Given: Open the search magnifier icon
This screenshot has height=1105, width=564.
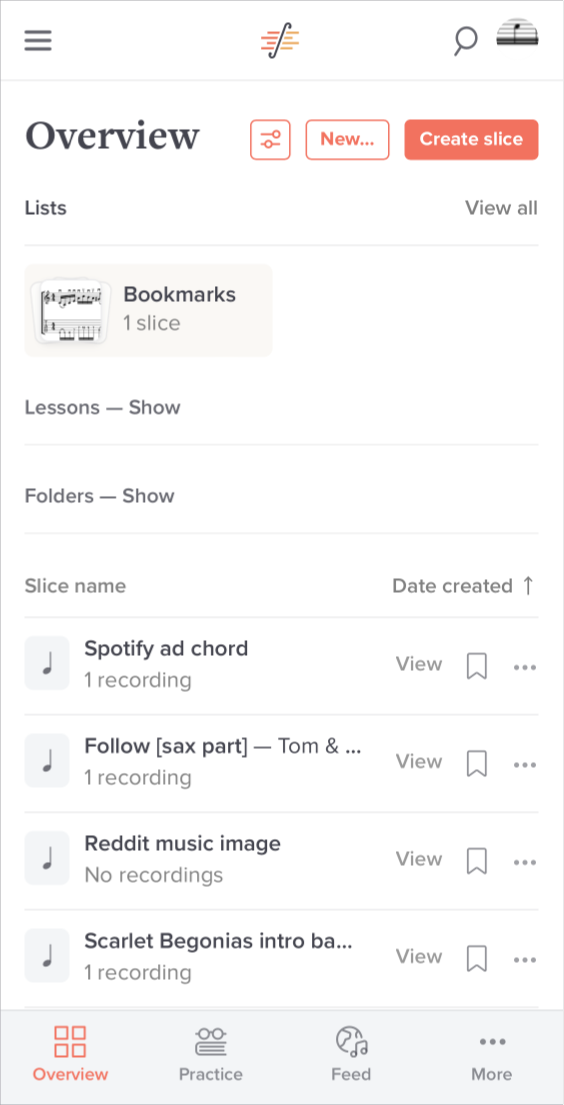Looking at the screenshot, I should (465, 41).
